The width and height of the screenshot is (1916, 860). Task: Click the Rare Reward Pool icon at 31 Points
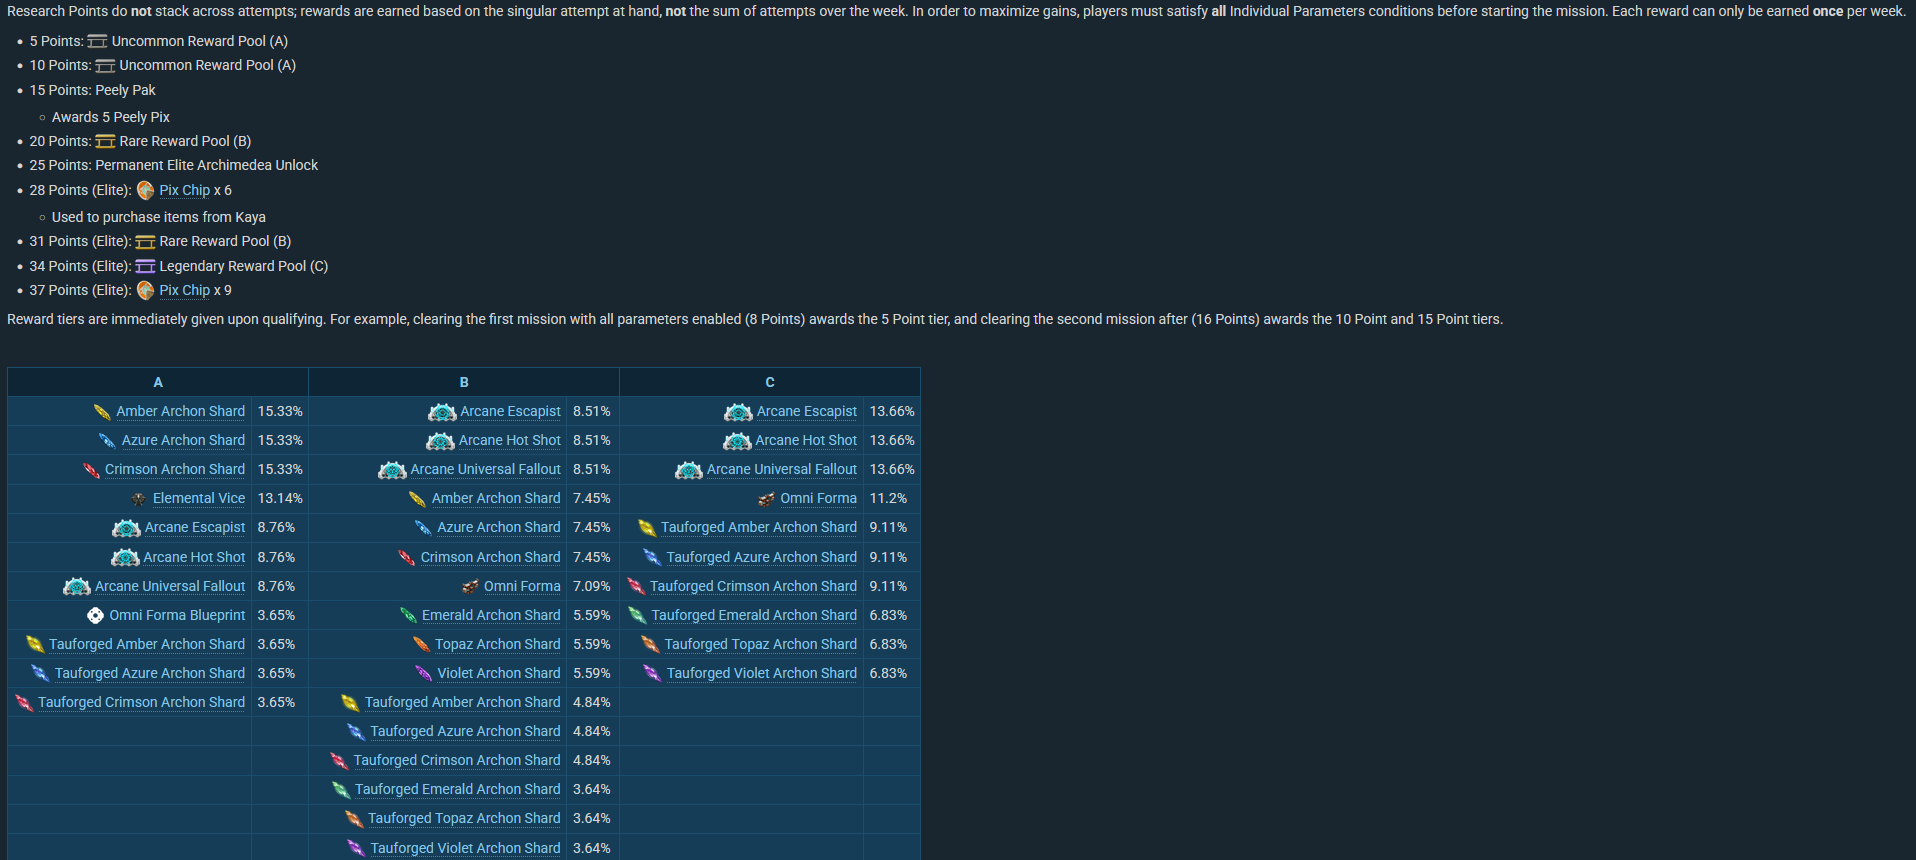click(145, 241)
